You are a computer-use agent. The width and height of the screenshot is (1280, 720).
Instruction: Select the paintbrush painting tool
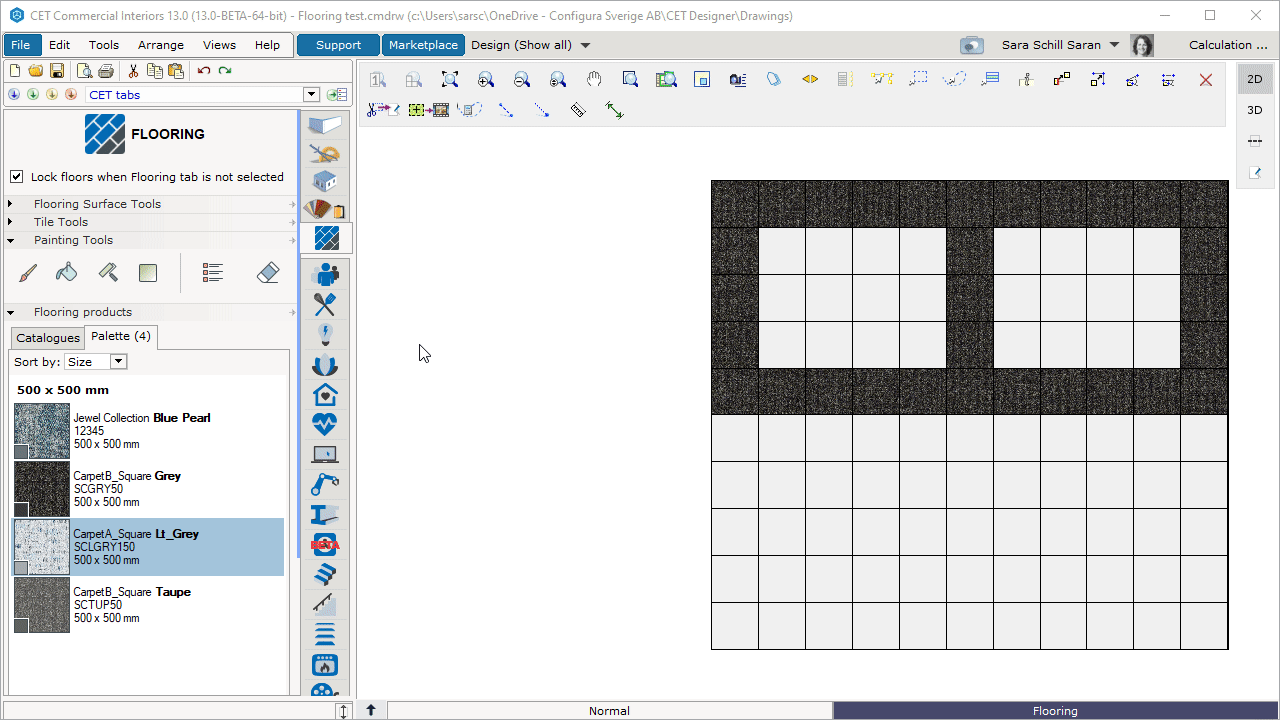28,272
